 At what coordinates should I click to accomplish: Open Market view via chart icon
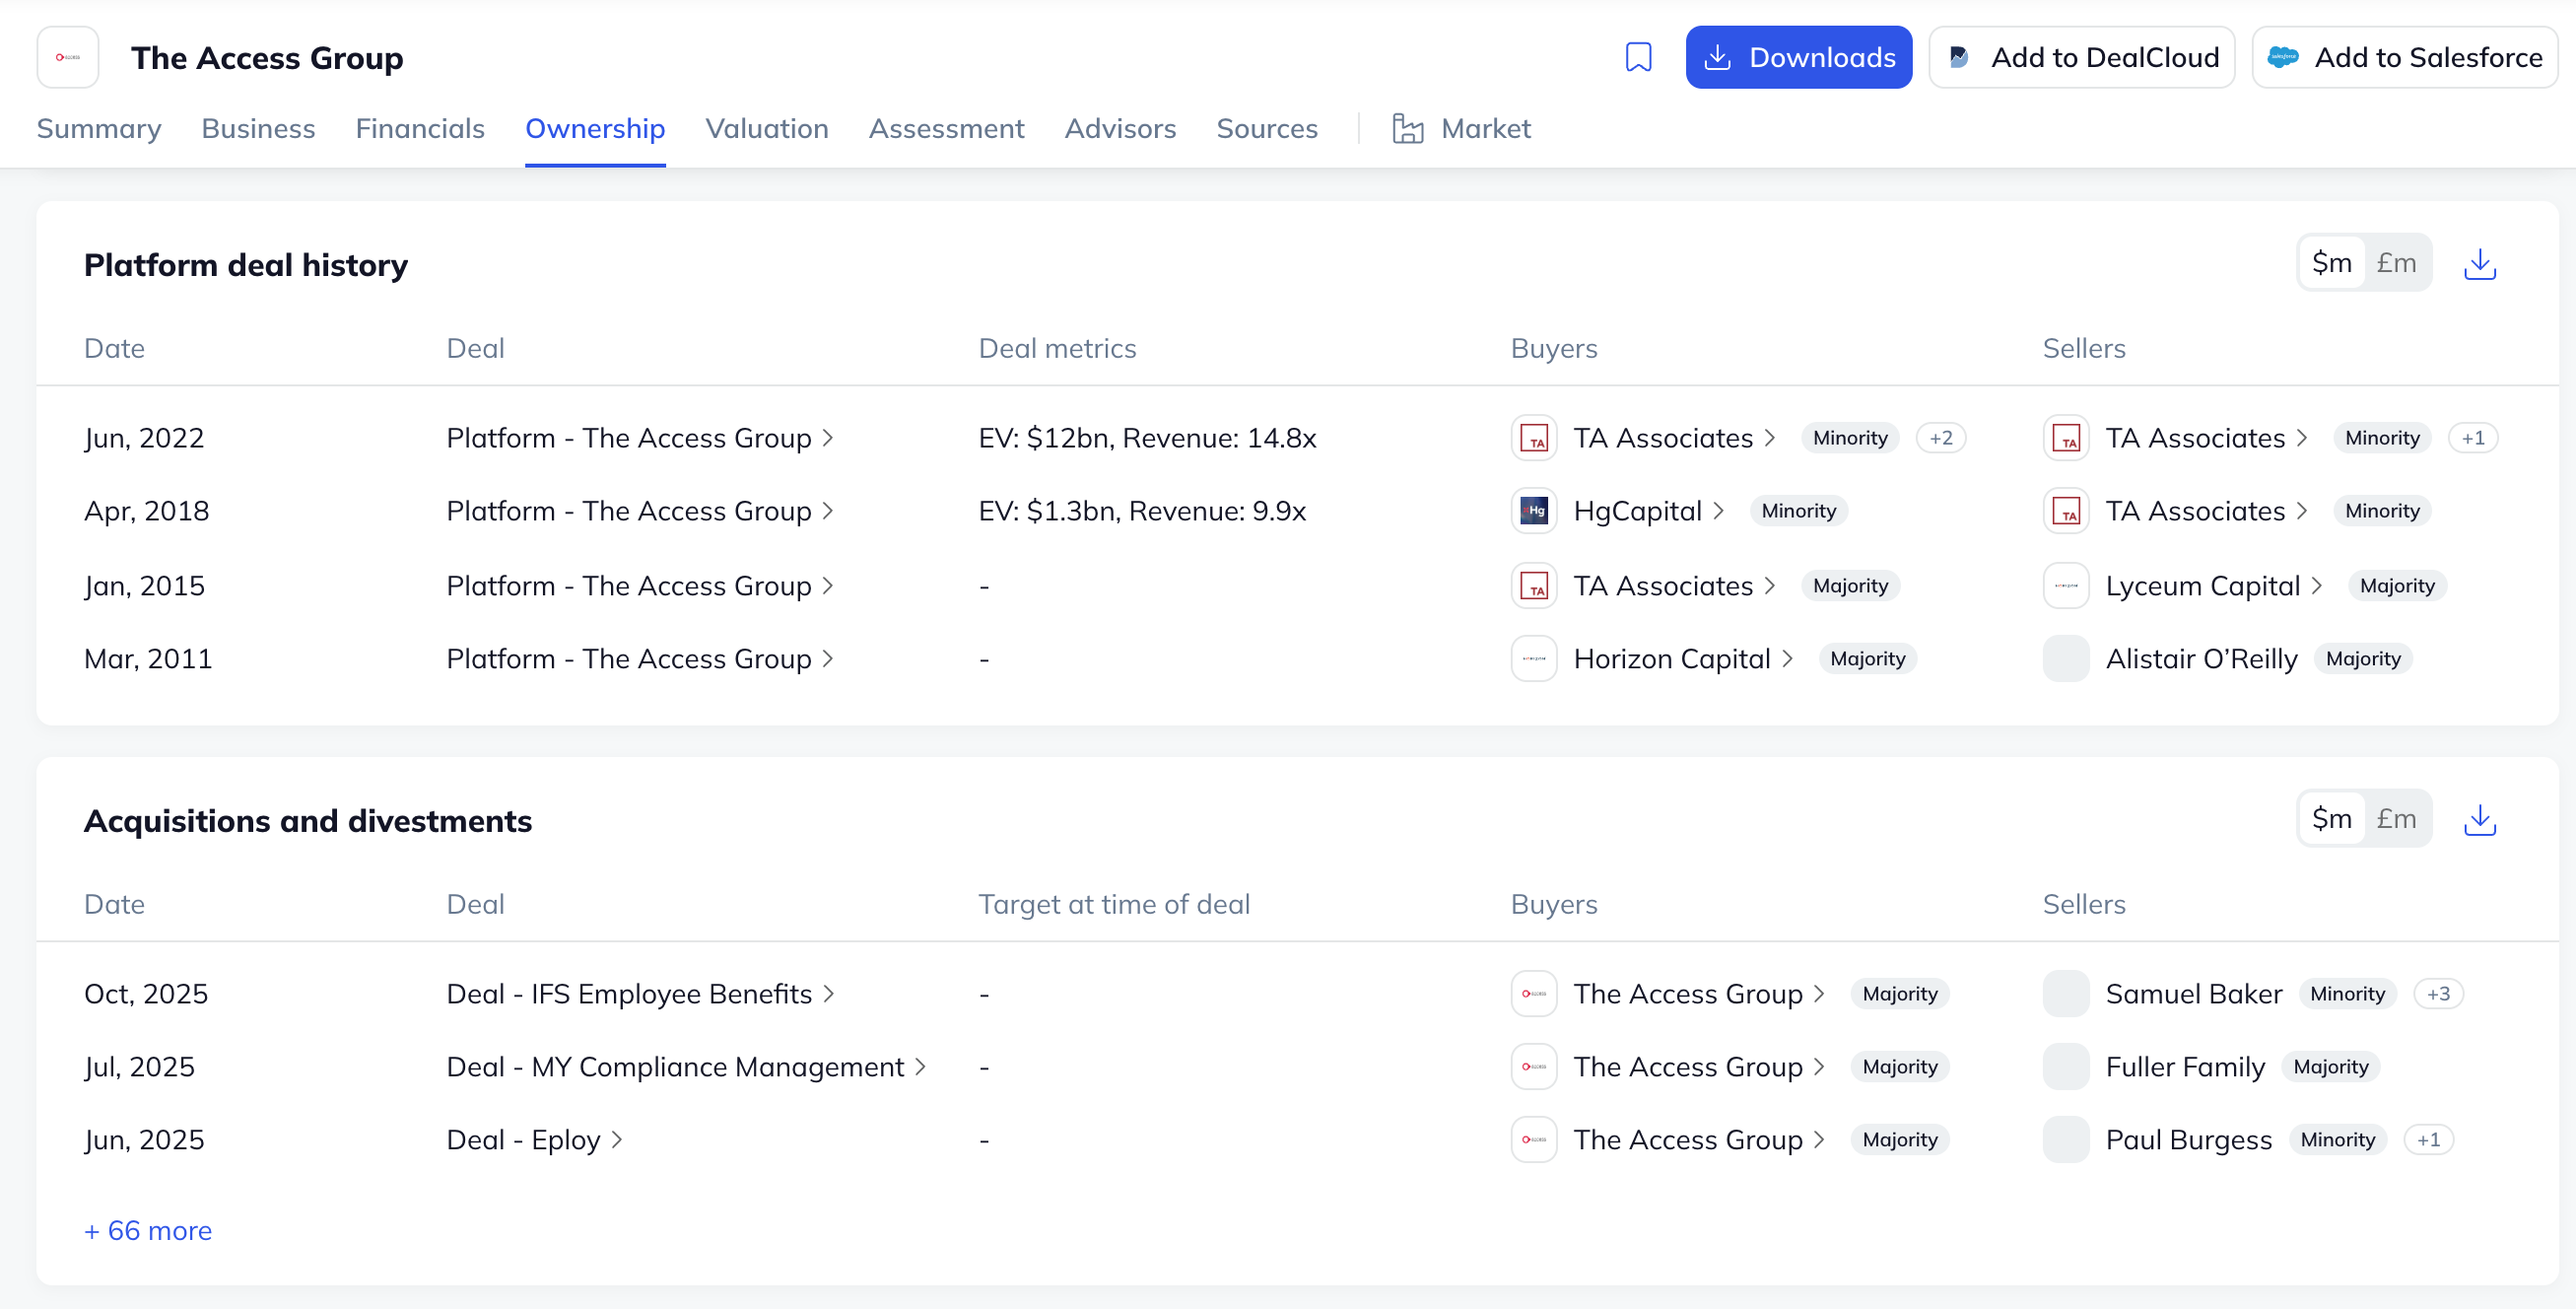(x=1407, y=128)
